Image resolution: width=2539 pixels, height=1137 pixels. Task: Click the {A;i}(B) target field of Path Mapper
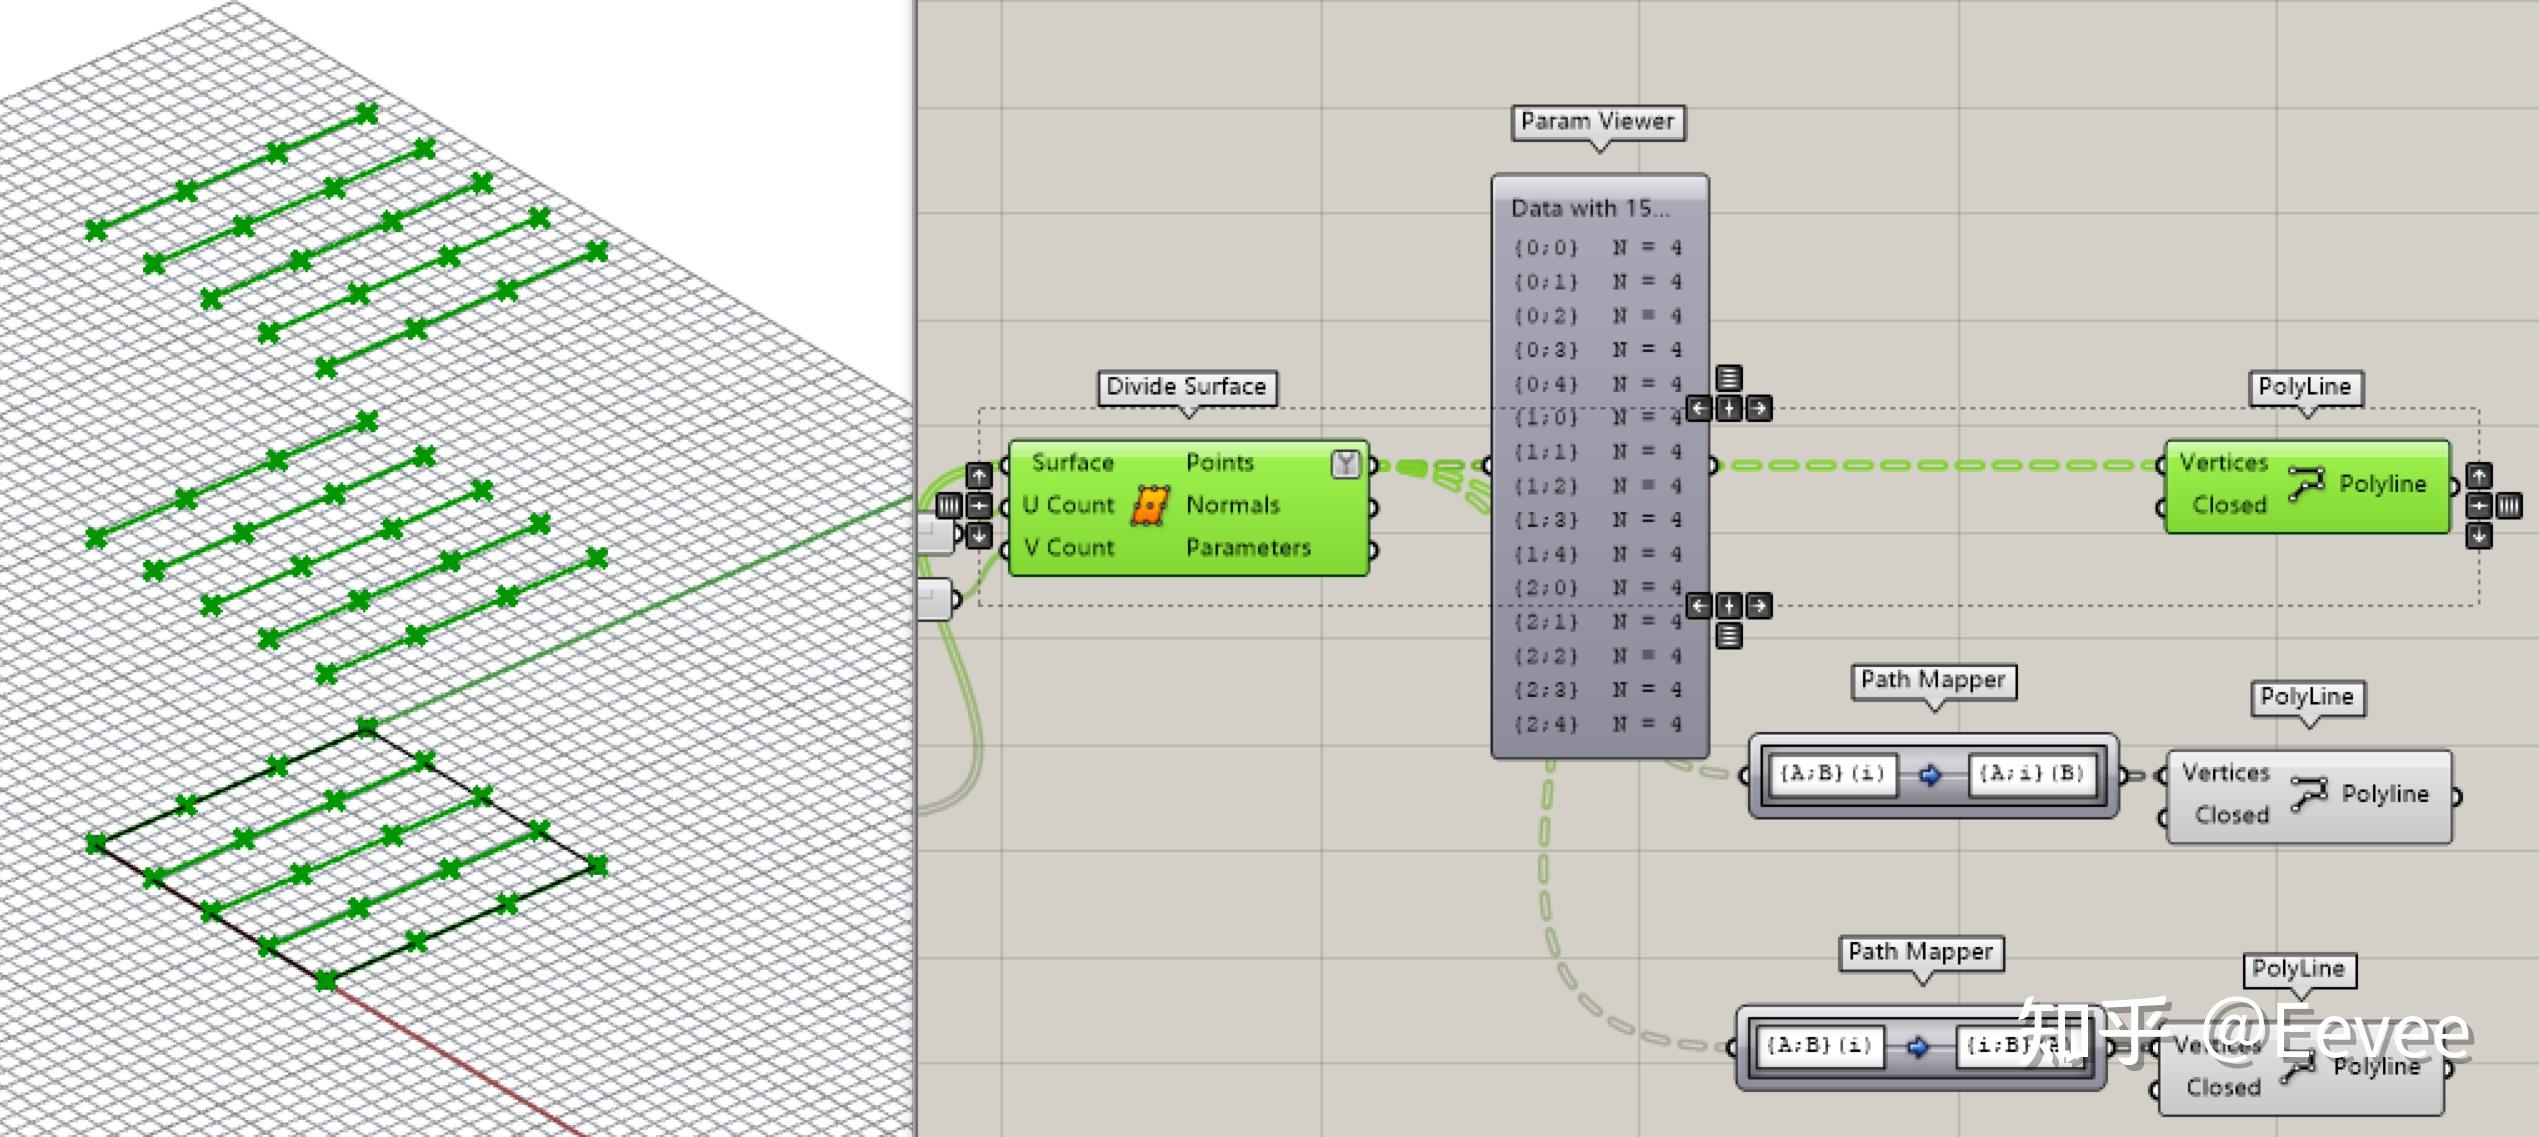point(2031,774)
